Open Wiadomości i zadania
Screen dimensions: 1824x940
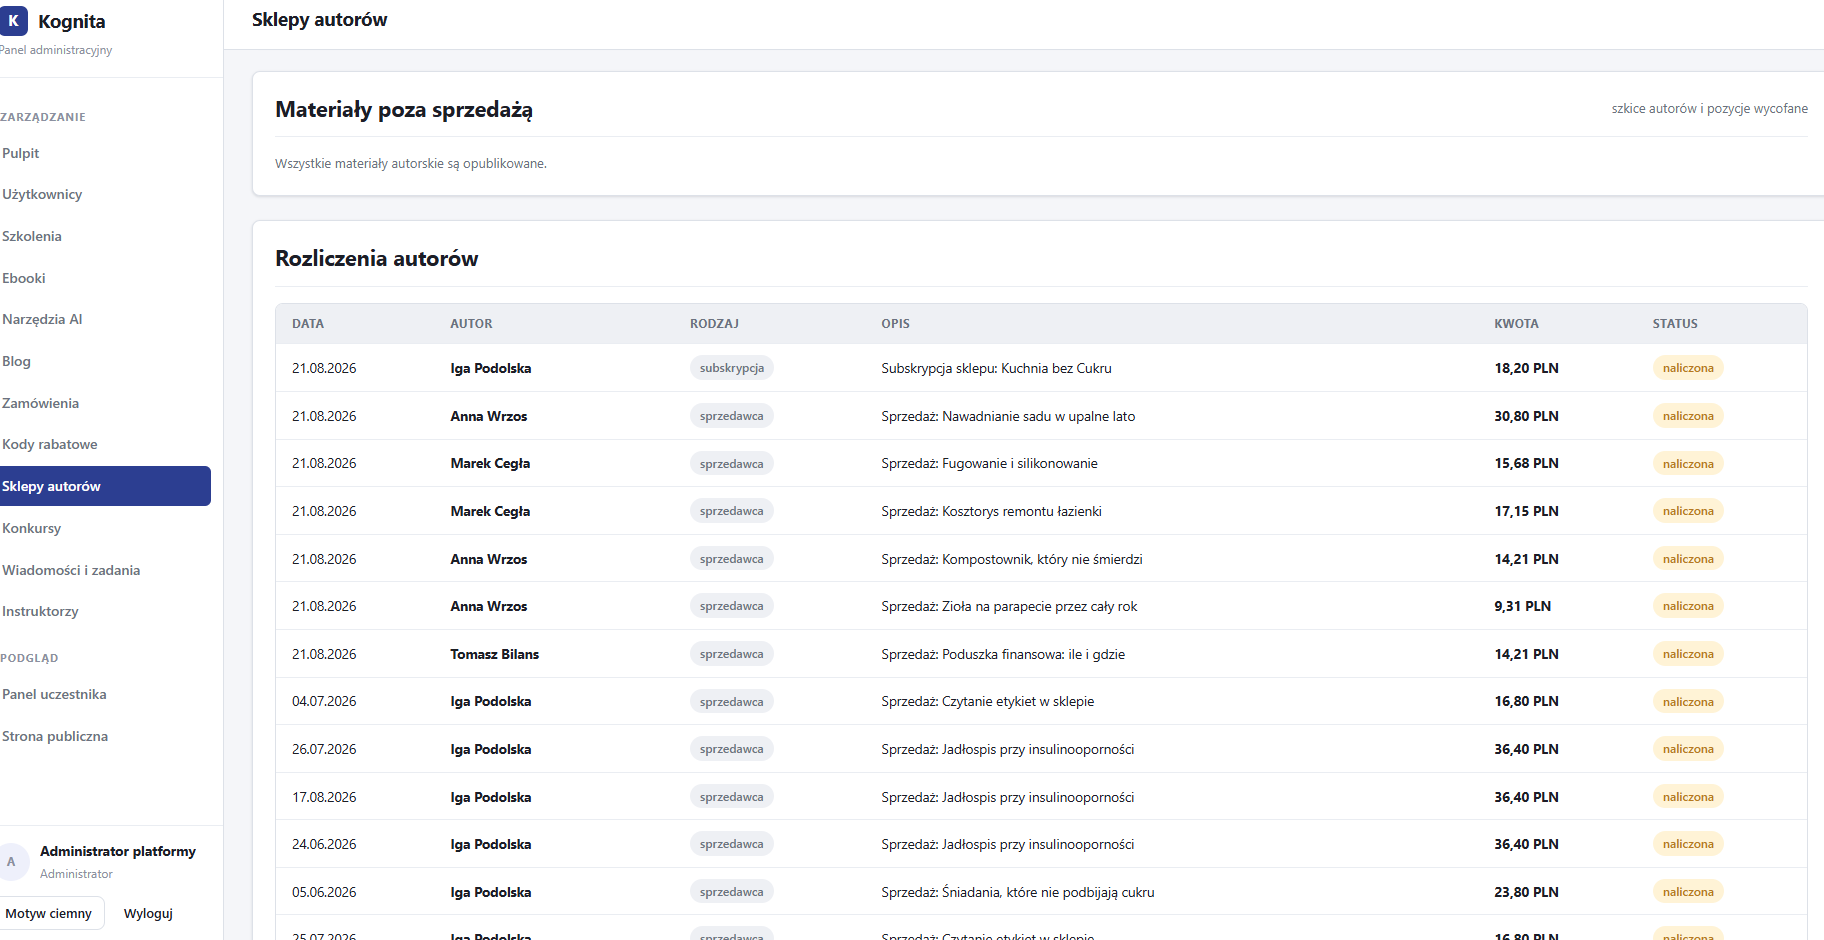click(x=71, y=570)
